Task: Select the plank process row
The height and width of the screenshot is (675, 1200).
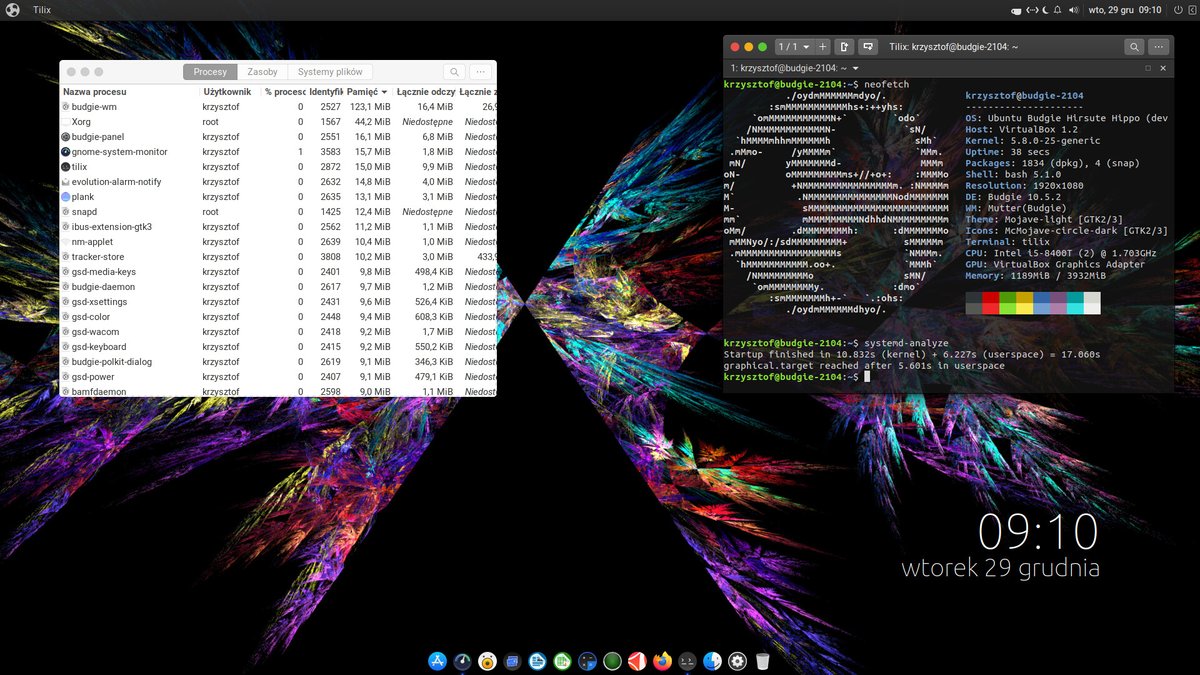Action: (278, 197)
